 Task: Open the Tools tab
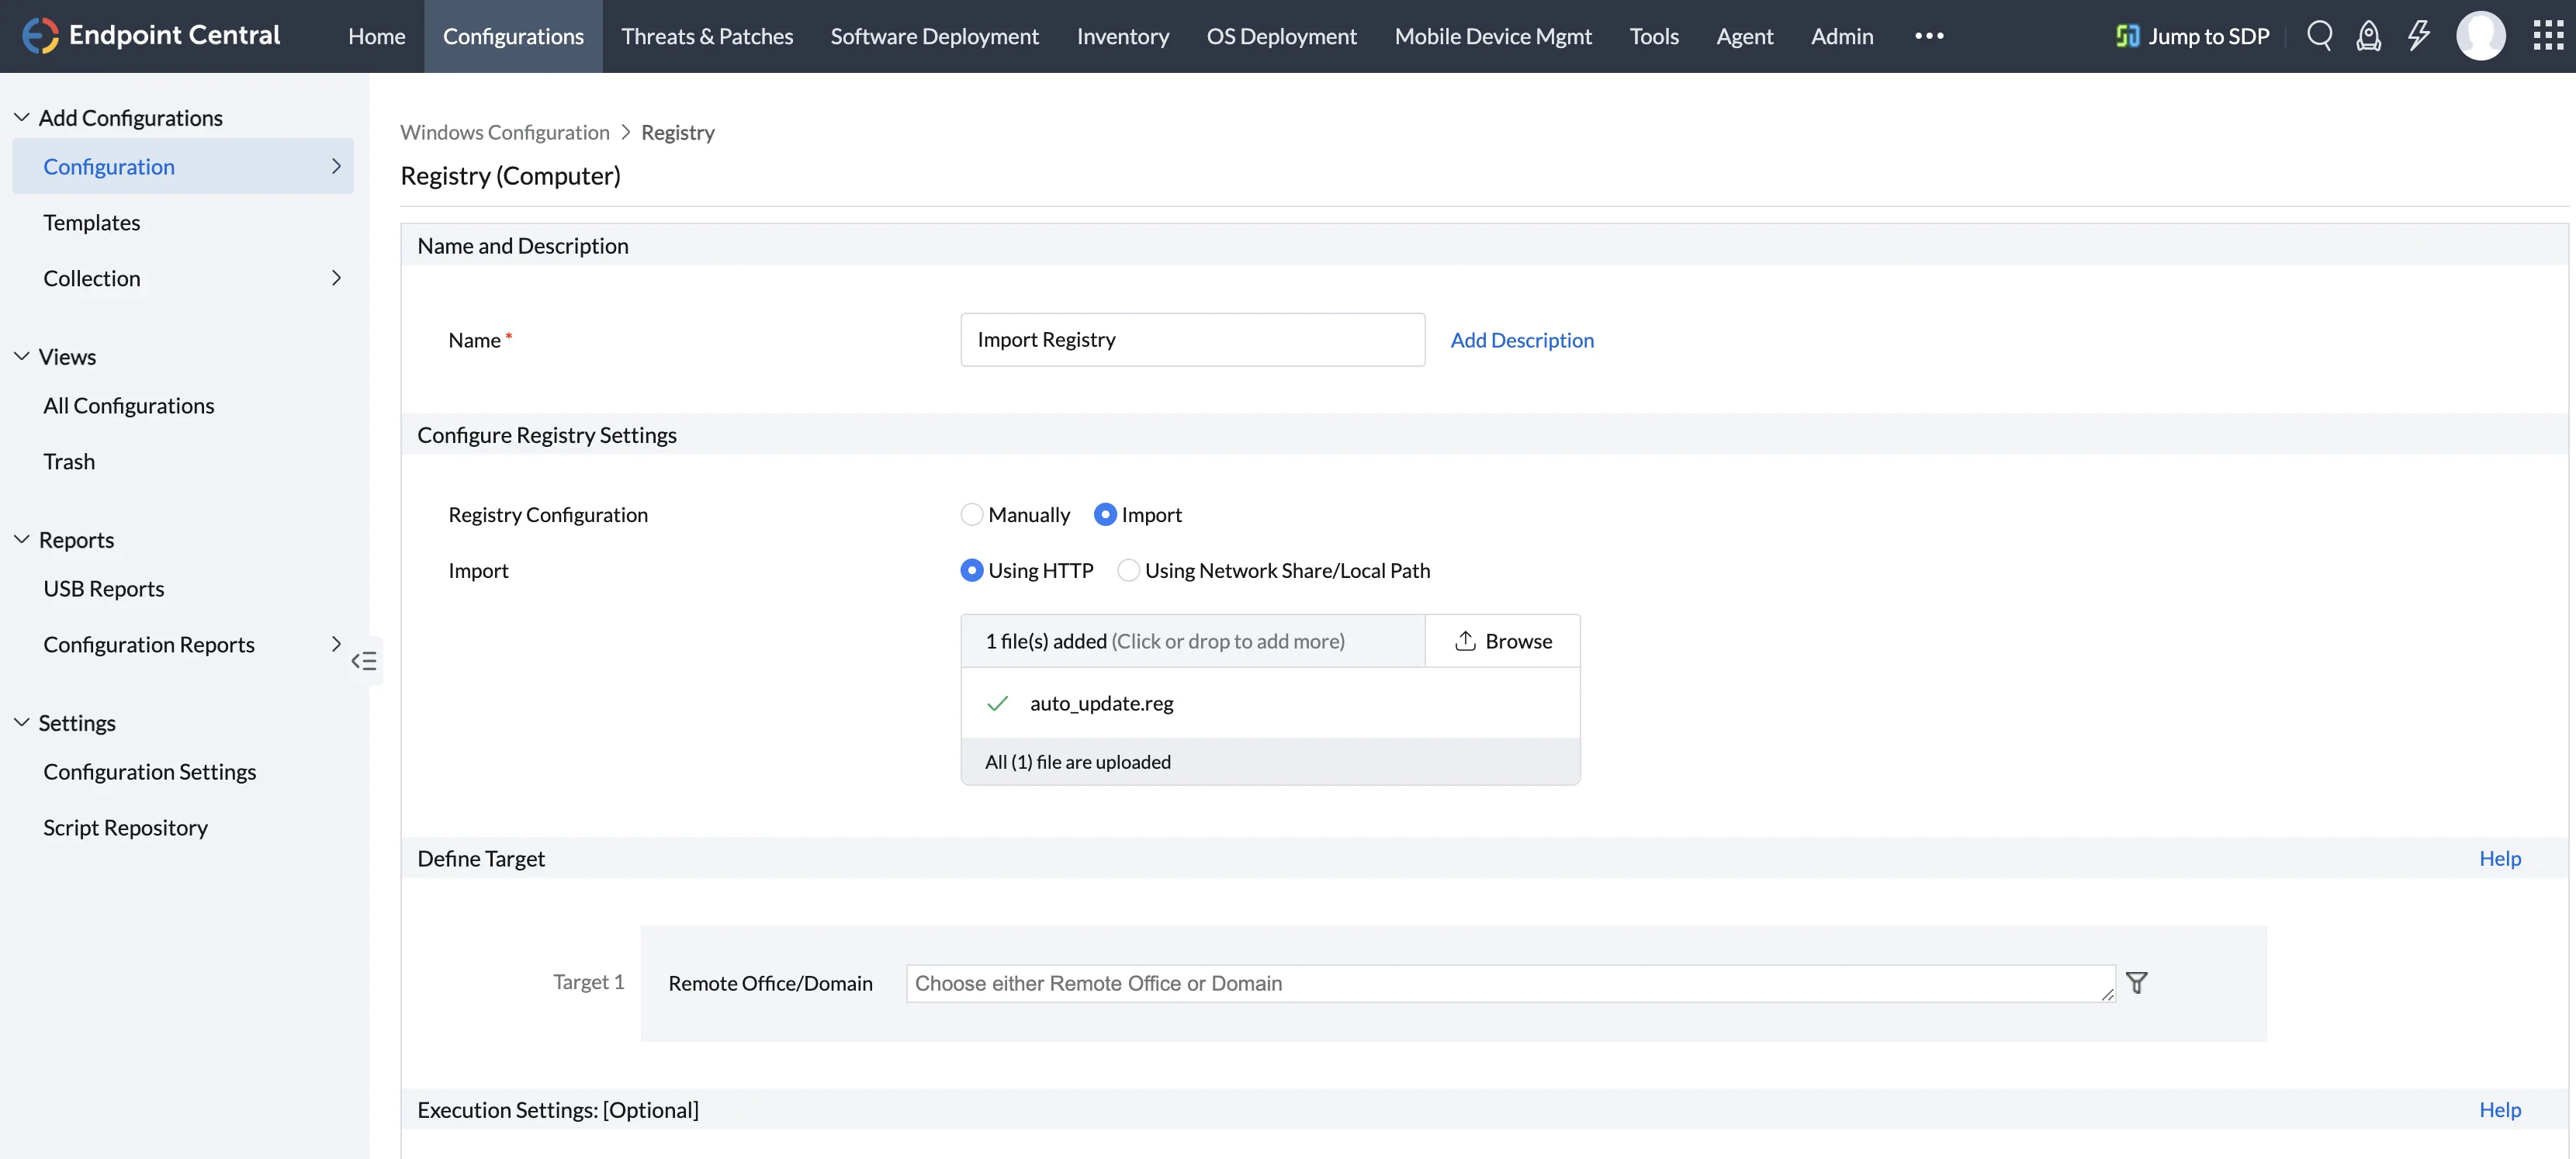click(1654, 36)
